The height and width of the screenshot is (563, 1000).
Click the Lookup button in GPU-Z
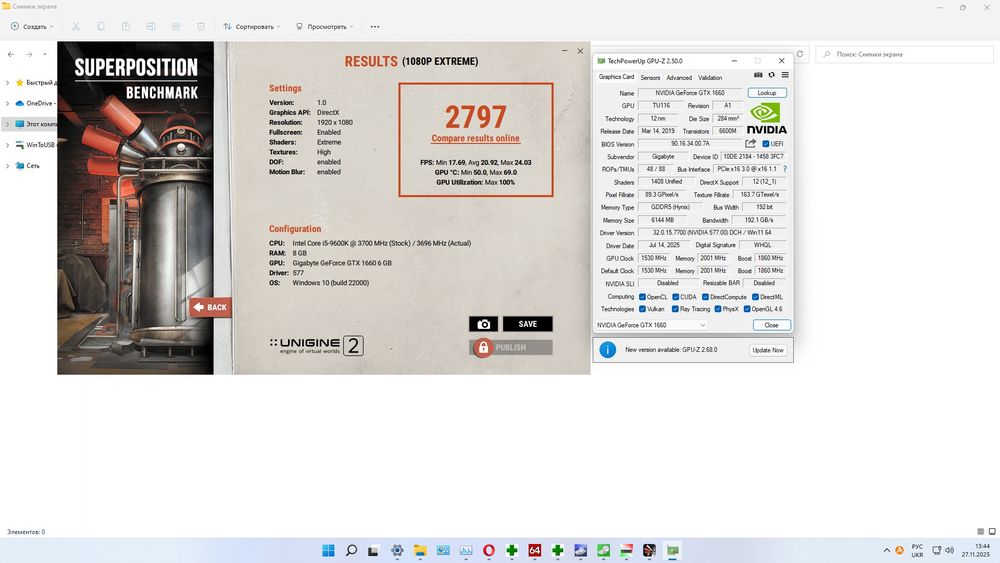click(767, 93)
